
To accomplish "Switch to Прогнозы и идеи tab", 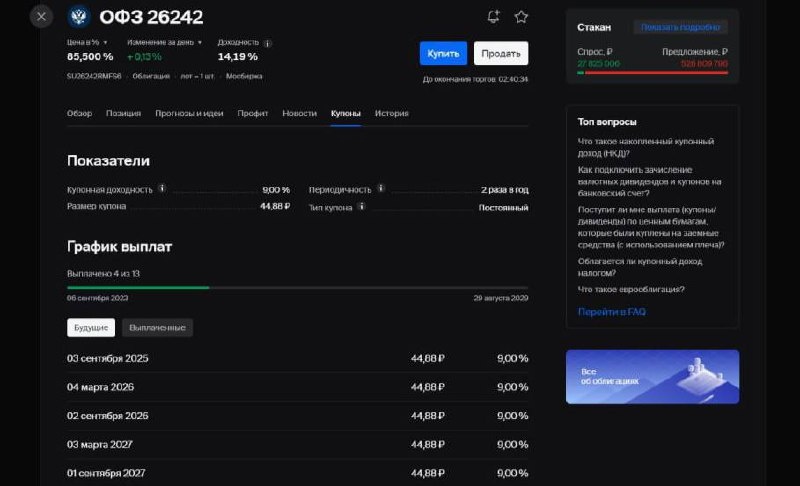I will click(x=189, y=113).
